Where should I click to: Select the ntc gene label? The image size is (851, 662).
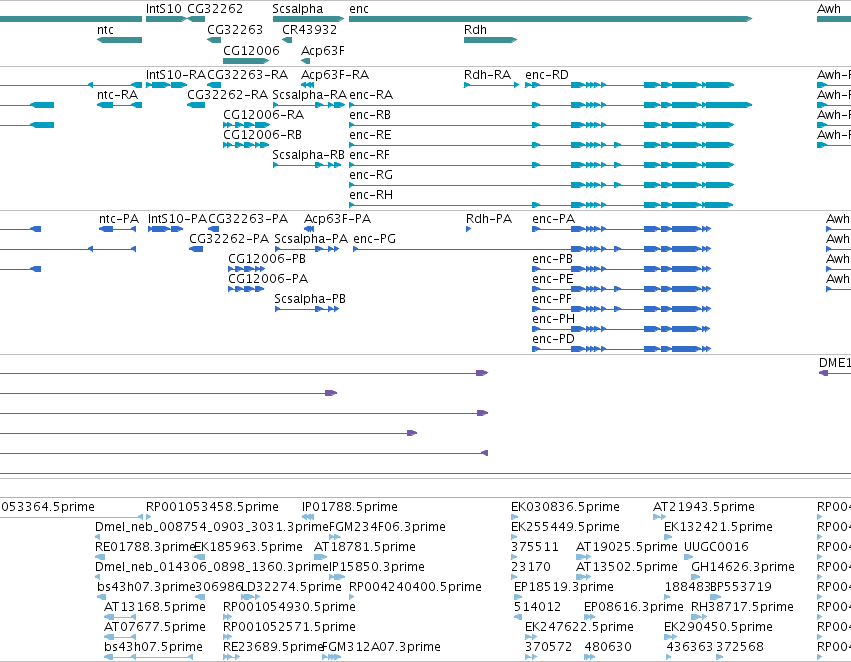coord(105,29)
